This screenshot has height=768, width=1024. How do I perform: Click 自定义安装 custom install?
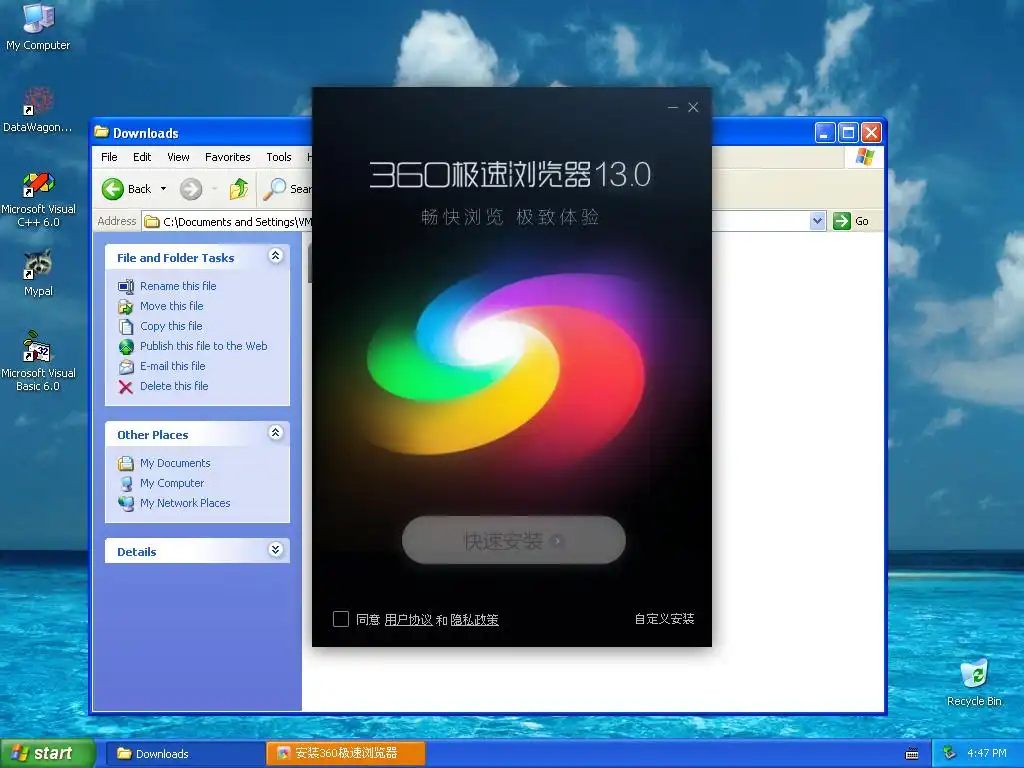(x=664, y=618)
